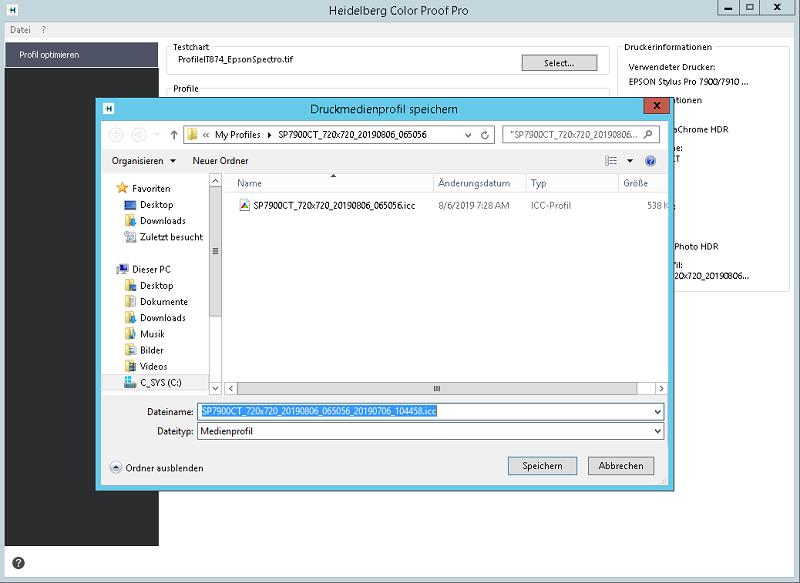Screen dimensions: 800x583
Task: Go up one folder level with up arrow
Action: coord(174,135)
